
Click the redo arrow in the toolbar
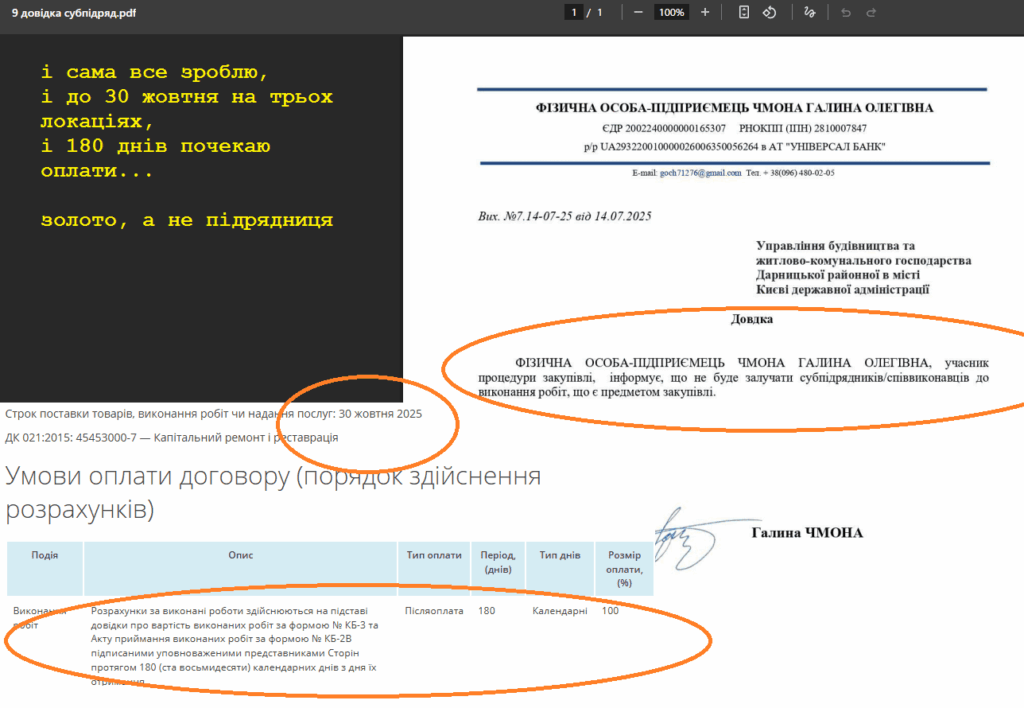871,12
